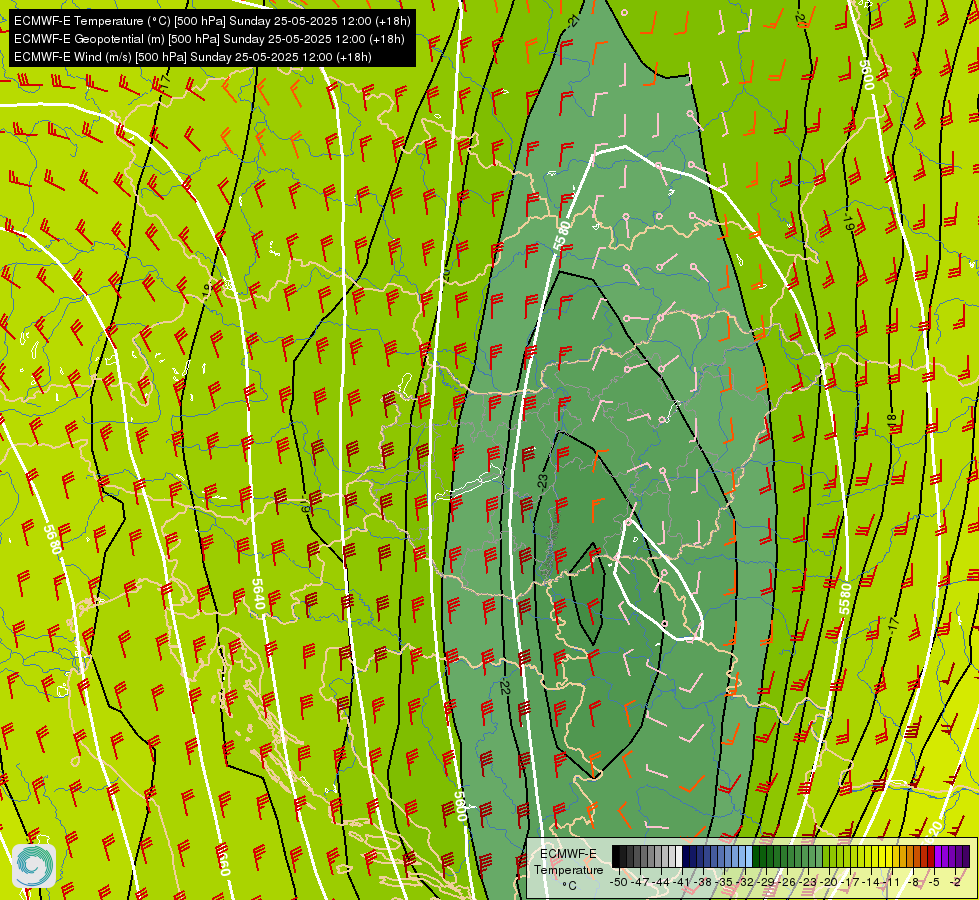The image size is (979, 900).
Task: Click the -23 colorbar tick label
Action: (808, 882)
